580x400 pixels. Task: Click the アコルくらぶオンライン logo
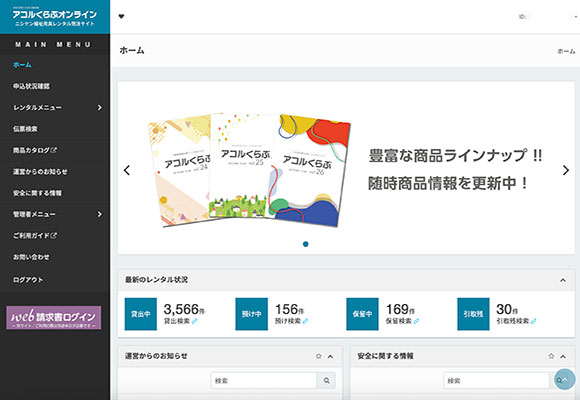pyautogui.click(x=55, y=17)
